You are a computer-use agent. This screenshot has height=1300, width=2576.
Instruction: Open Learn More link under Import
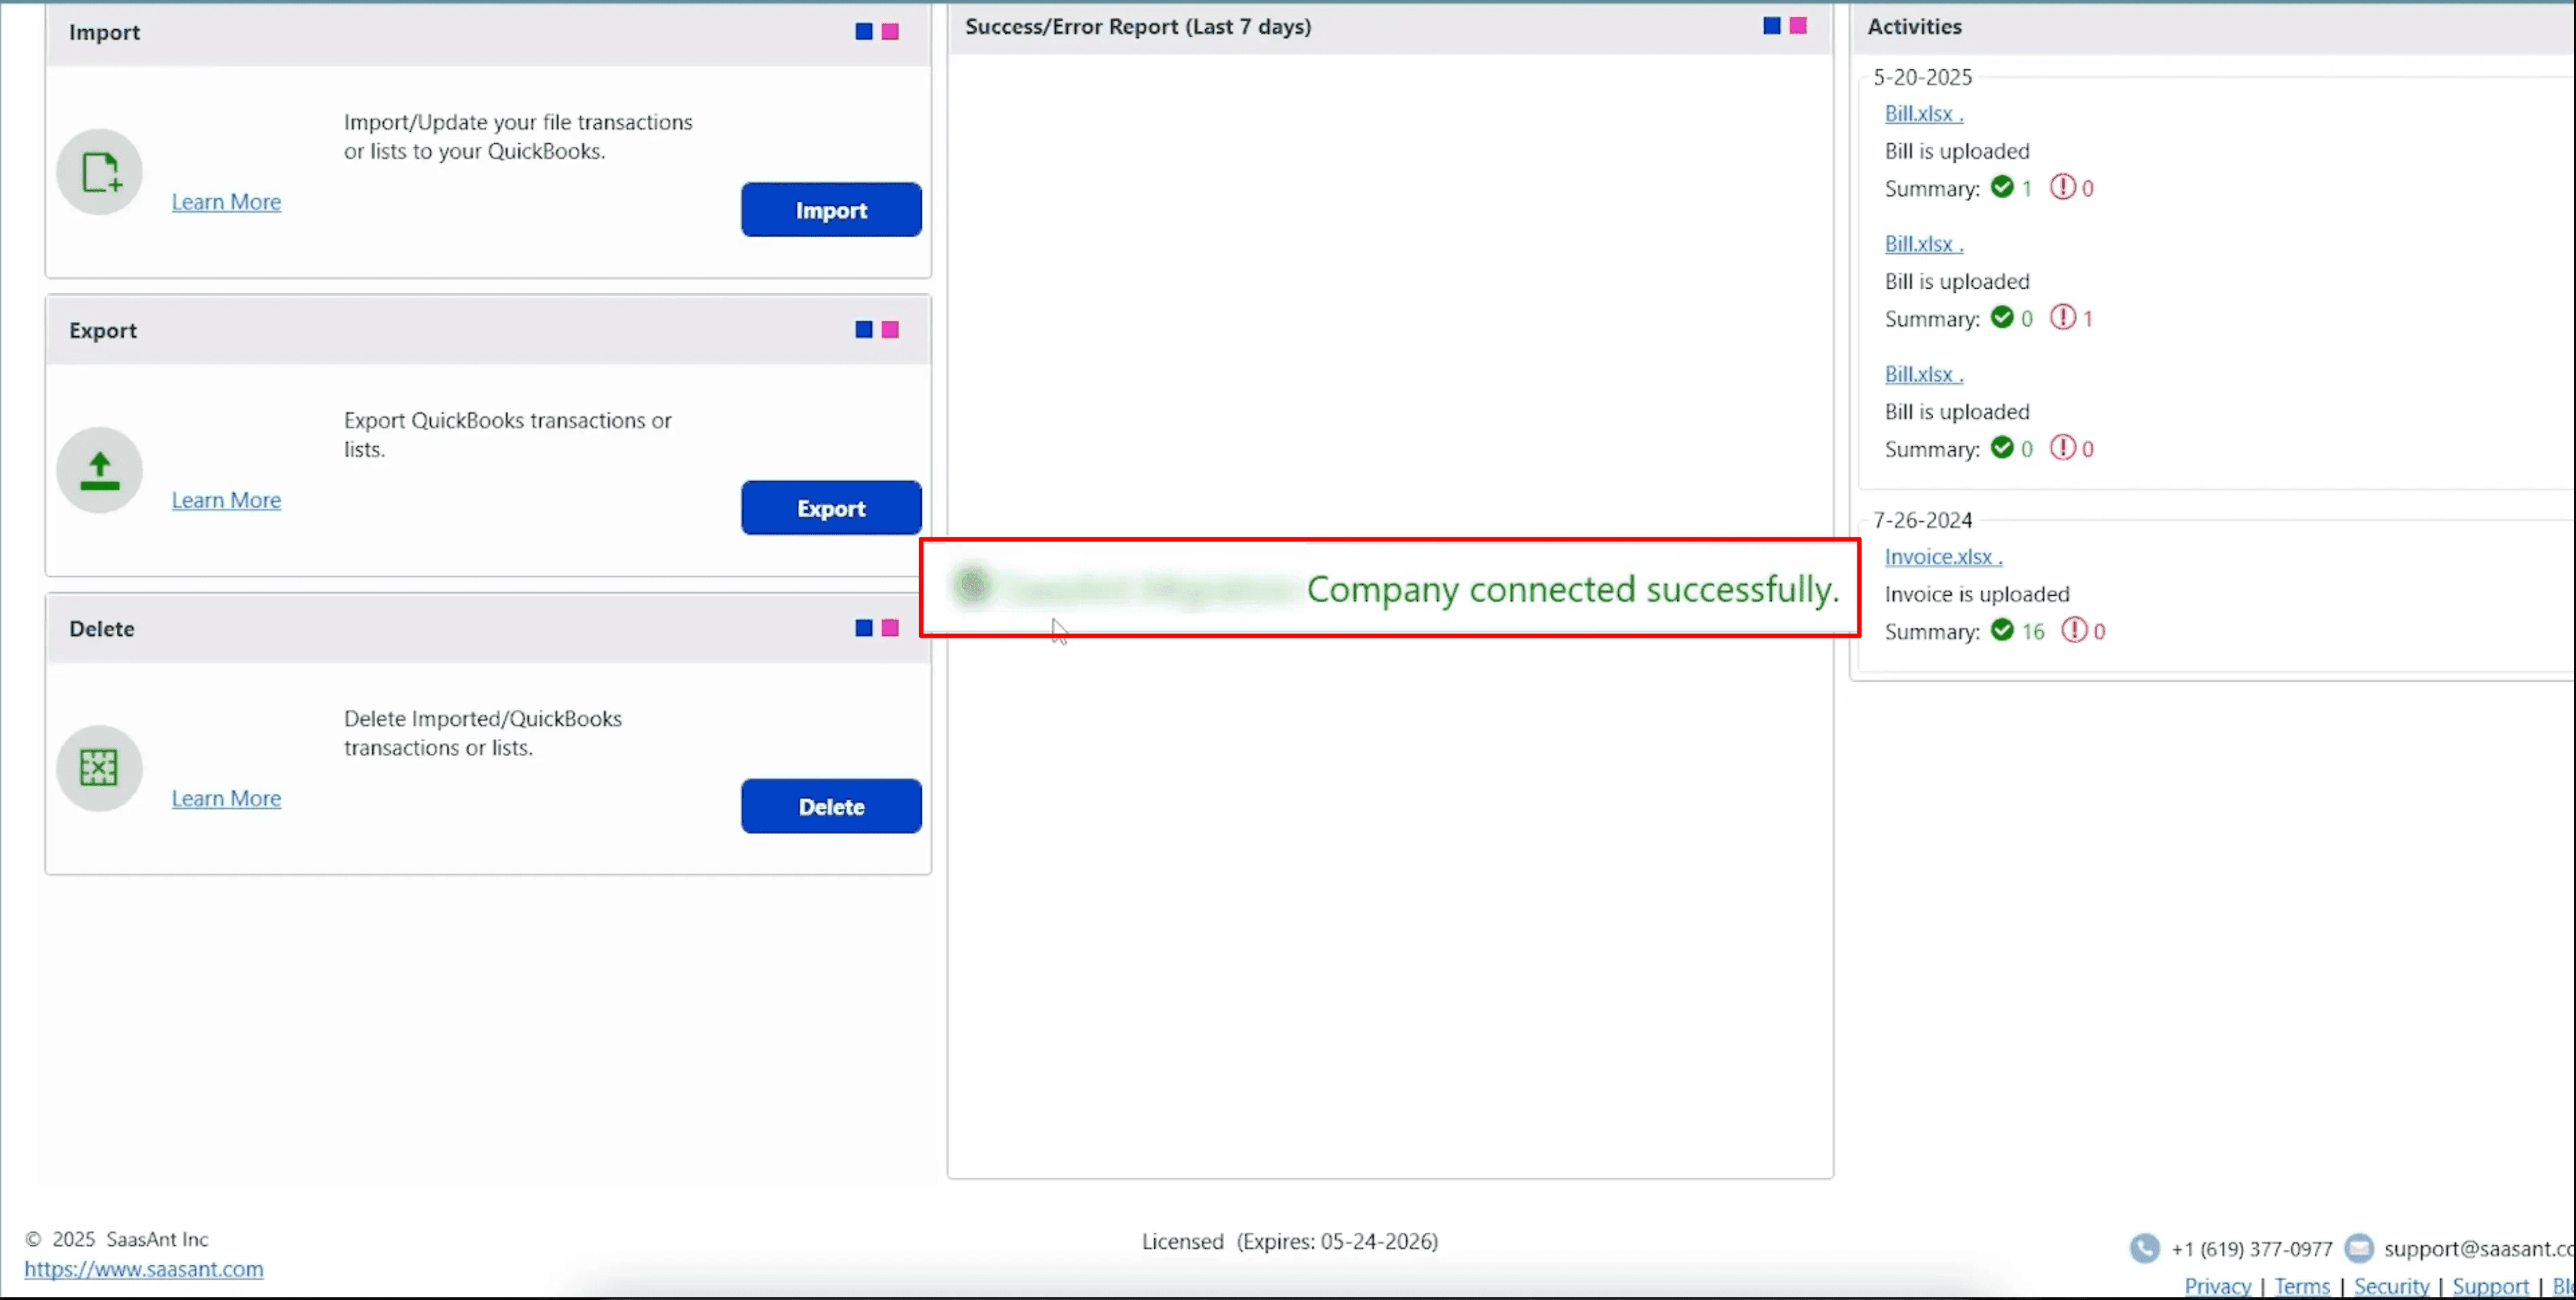click(x=226, y=202)
